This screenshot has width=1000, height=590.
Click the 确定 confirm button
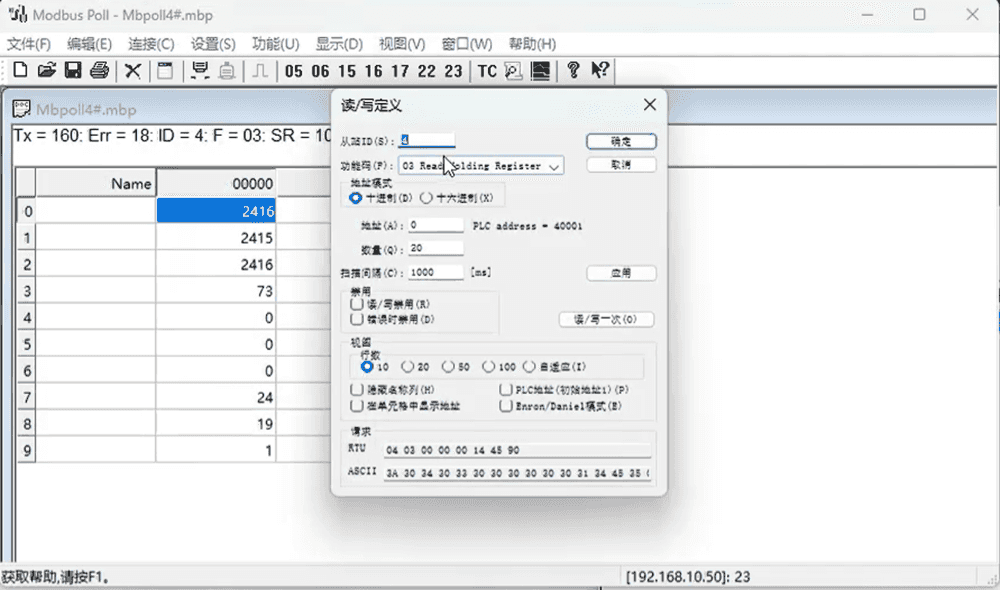coord(620,142)
